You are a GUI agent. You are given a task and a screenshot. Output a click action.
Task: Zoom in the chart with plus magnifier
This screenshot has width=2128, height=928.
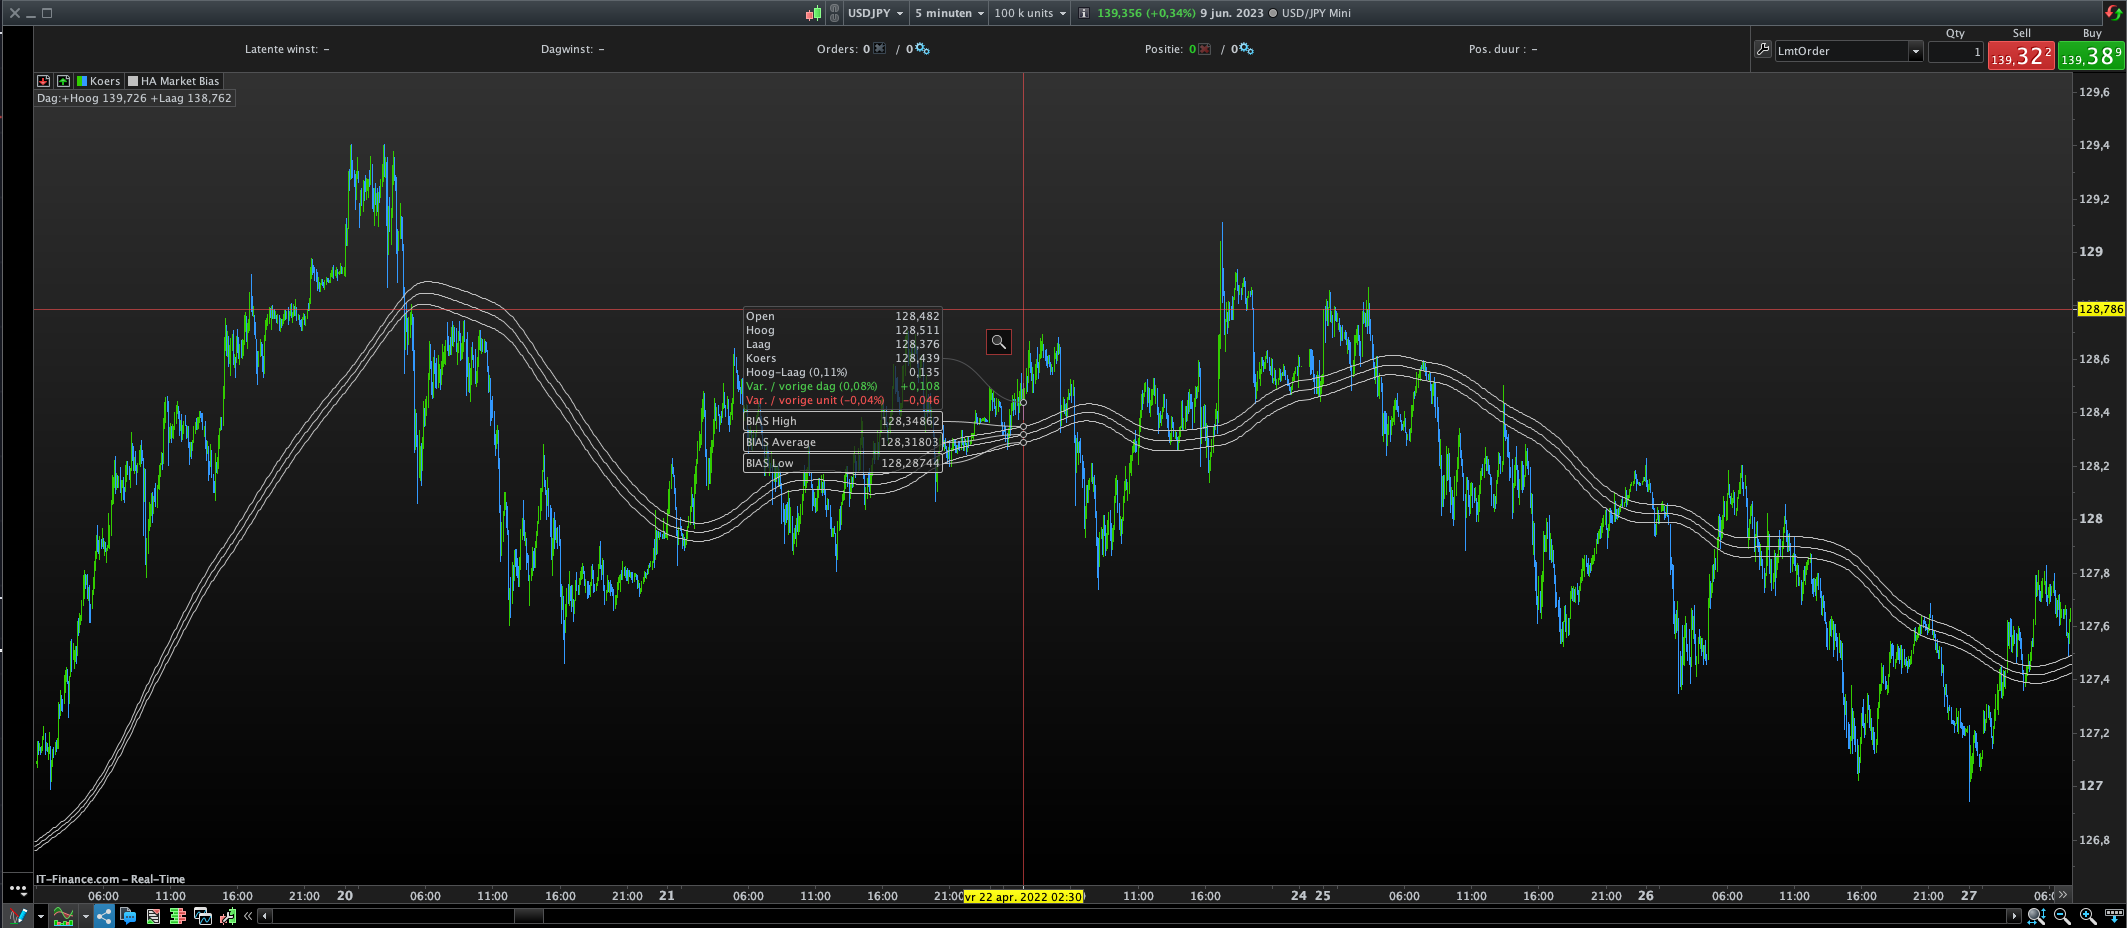[2088, 916]
